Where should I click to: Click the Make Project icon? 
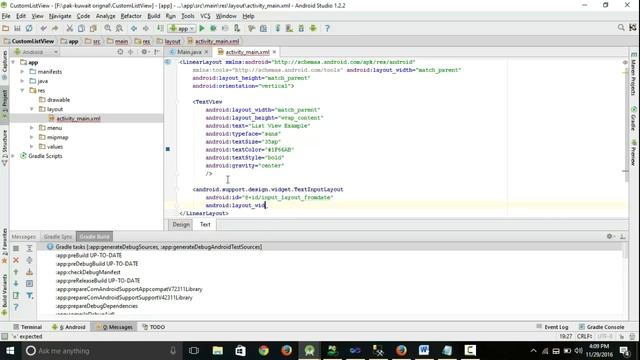click(160, 28)
